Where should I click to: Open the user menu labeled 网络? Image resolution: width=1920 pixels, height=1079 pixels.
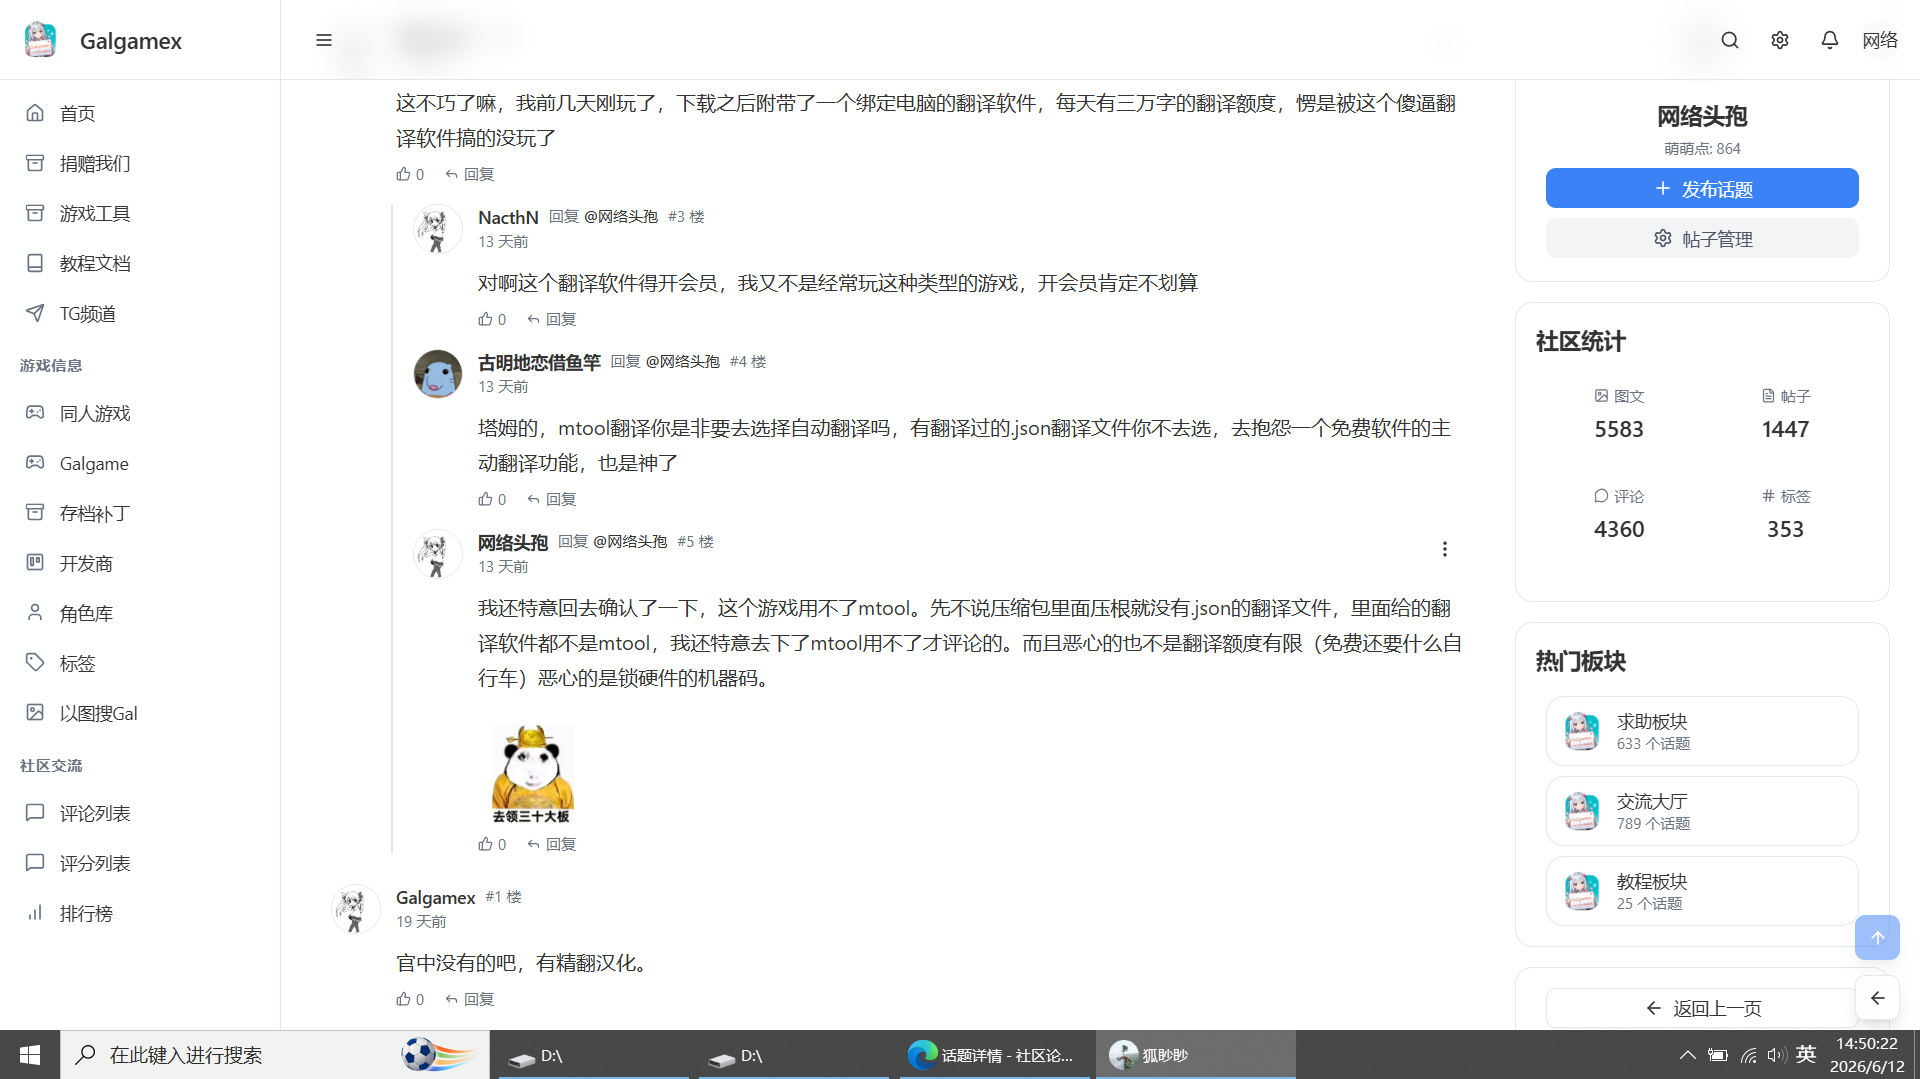click(x=1880, y=40)
